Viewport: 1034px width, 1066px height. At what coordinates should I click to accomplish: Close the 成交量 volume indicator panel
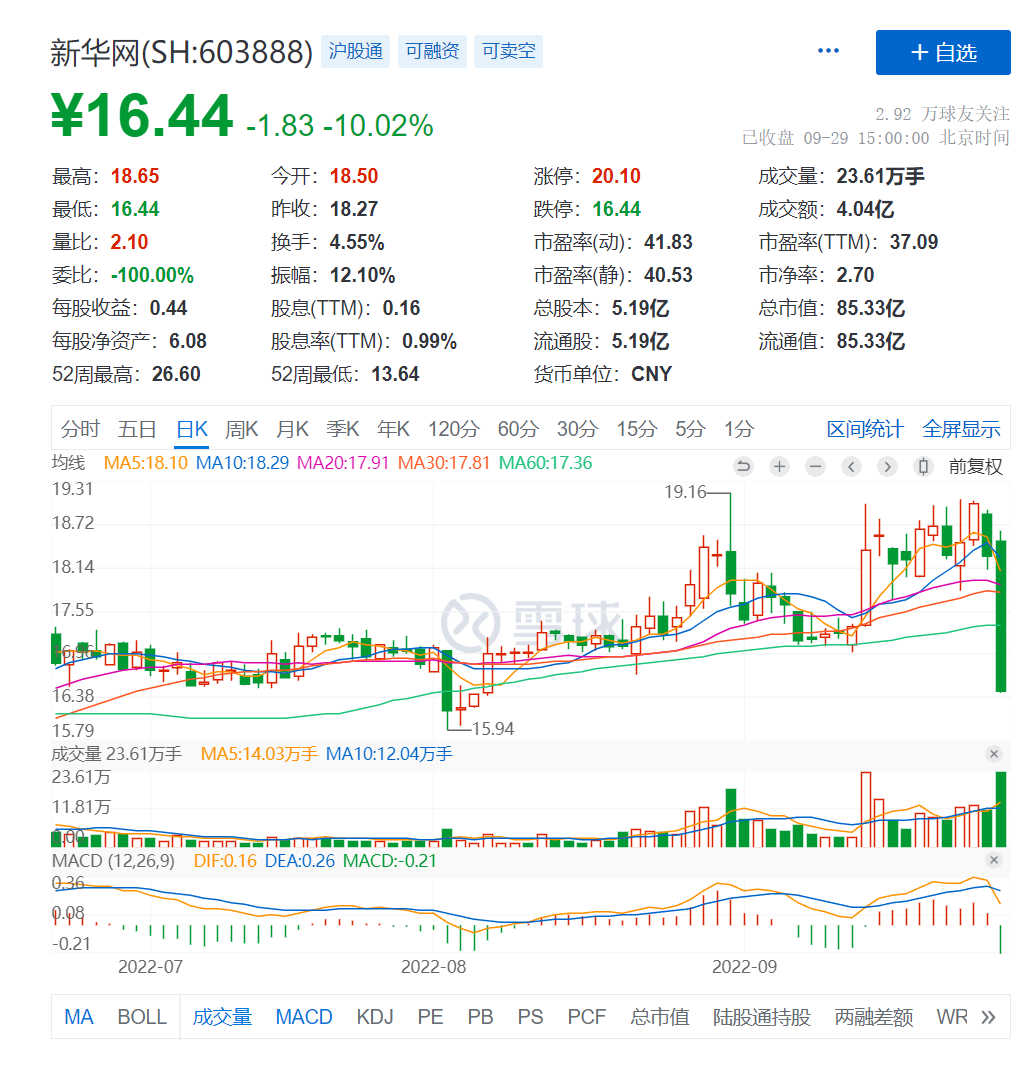point(994,753)
